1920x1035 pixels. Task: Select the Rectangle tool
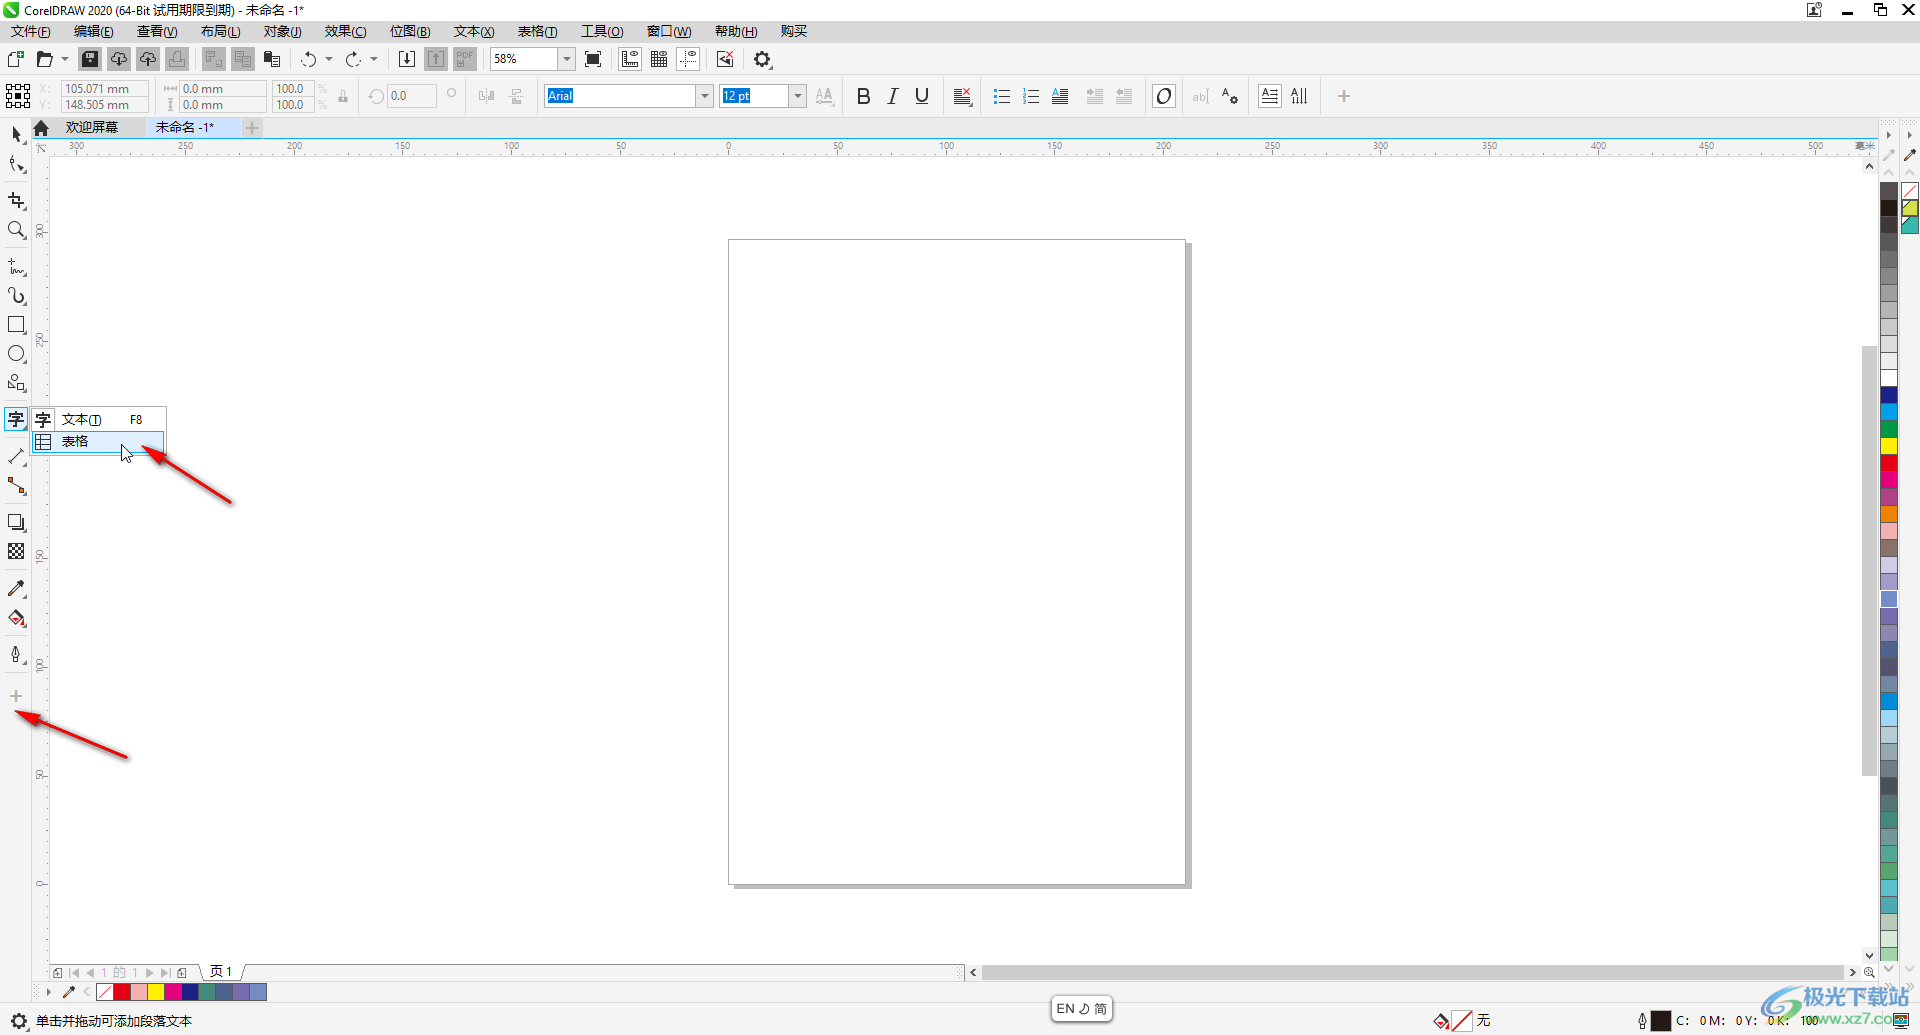16,325
